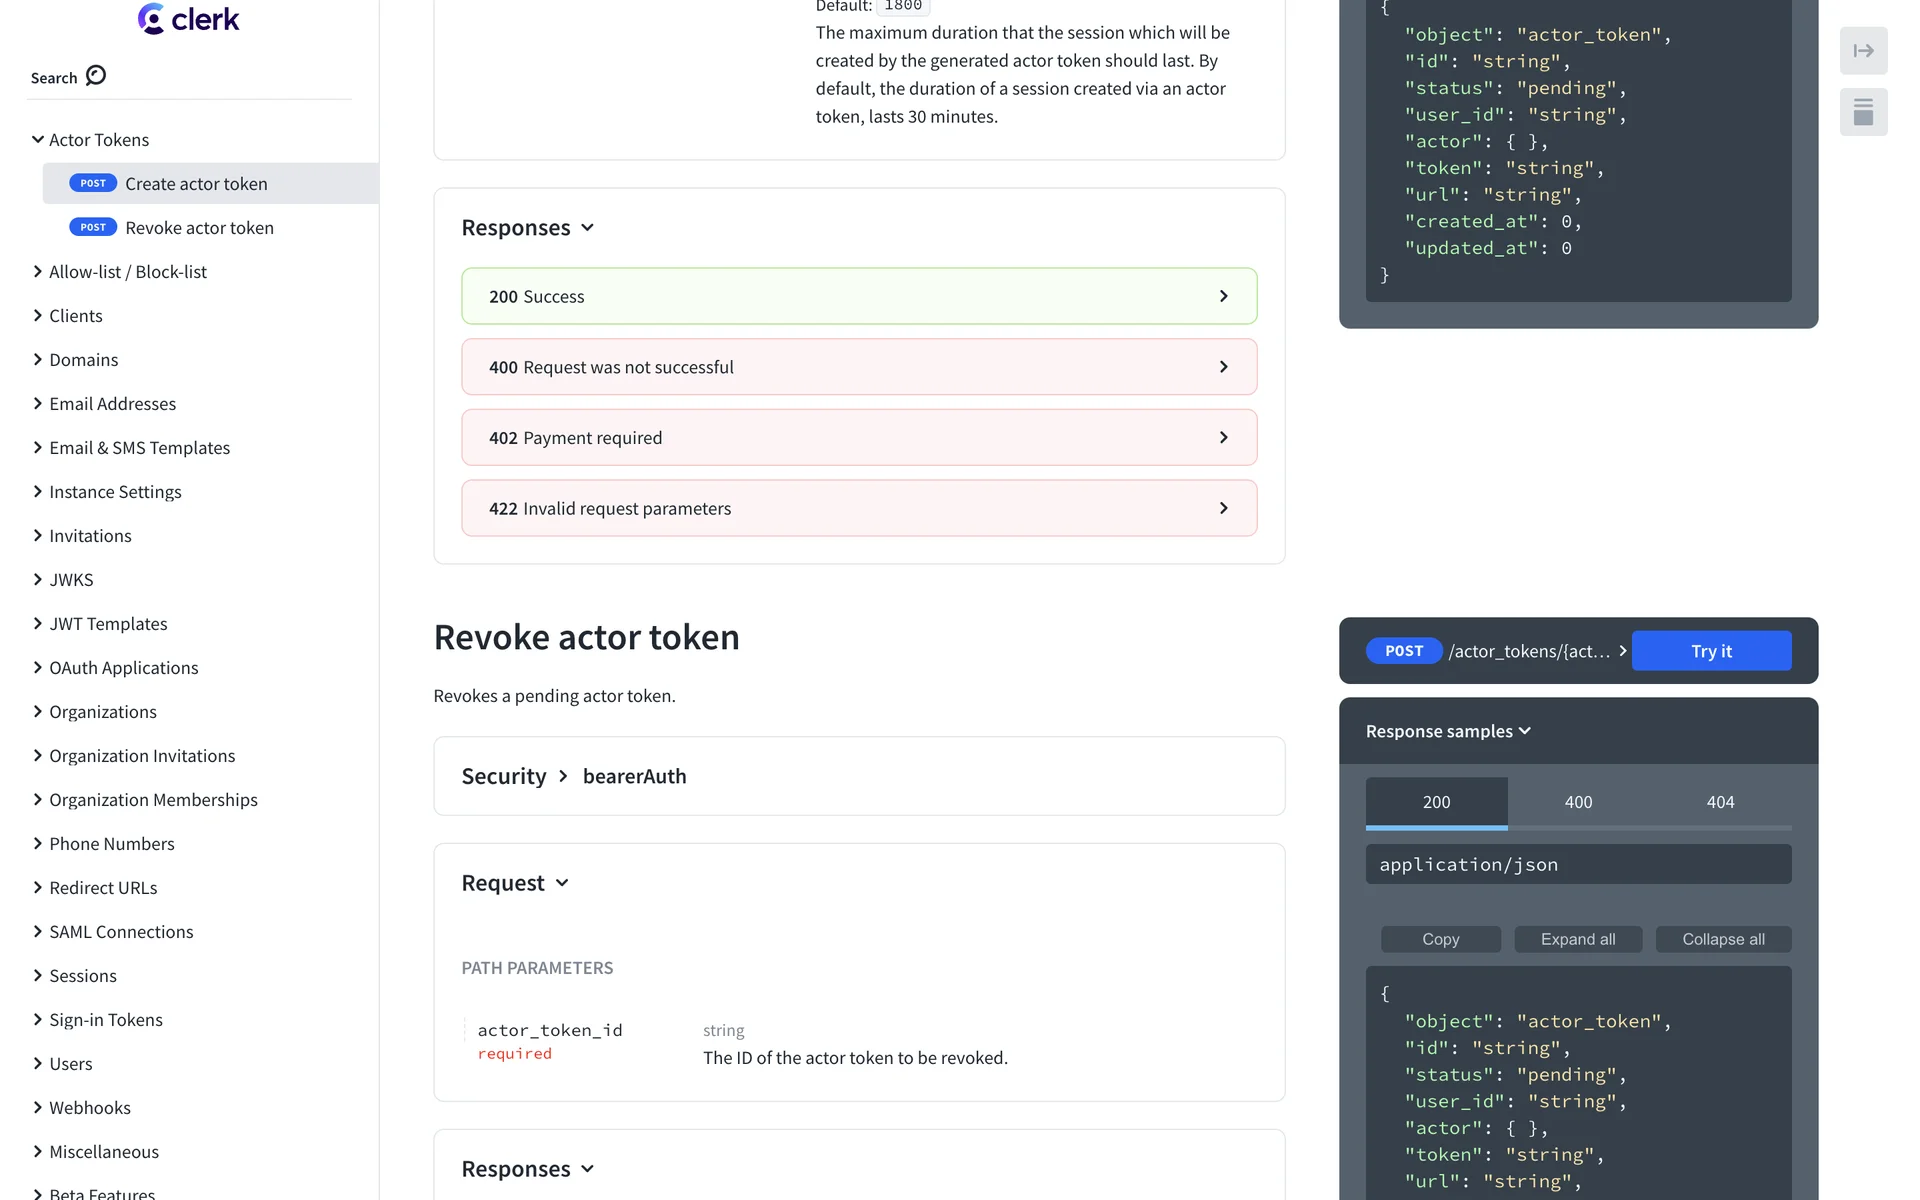Click the arrow on the 402 Payment required row
The image size is (1920, 1200).
(x=1223, y=438)
